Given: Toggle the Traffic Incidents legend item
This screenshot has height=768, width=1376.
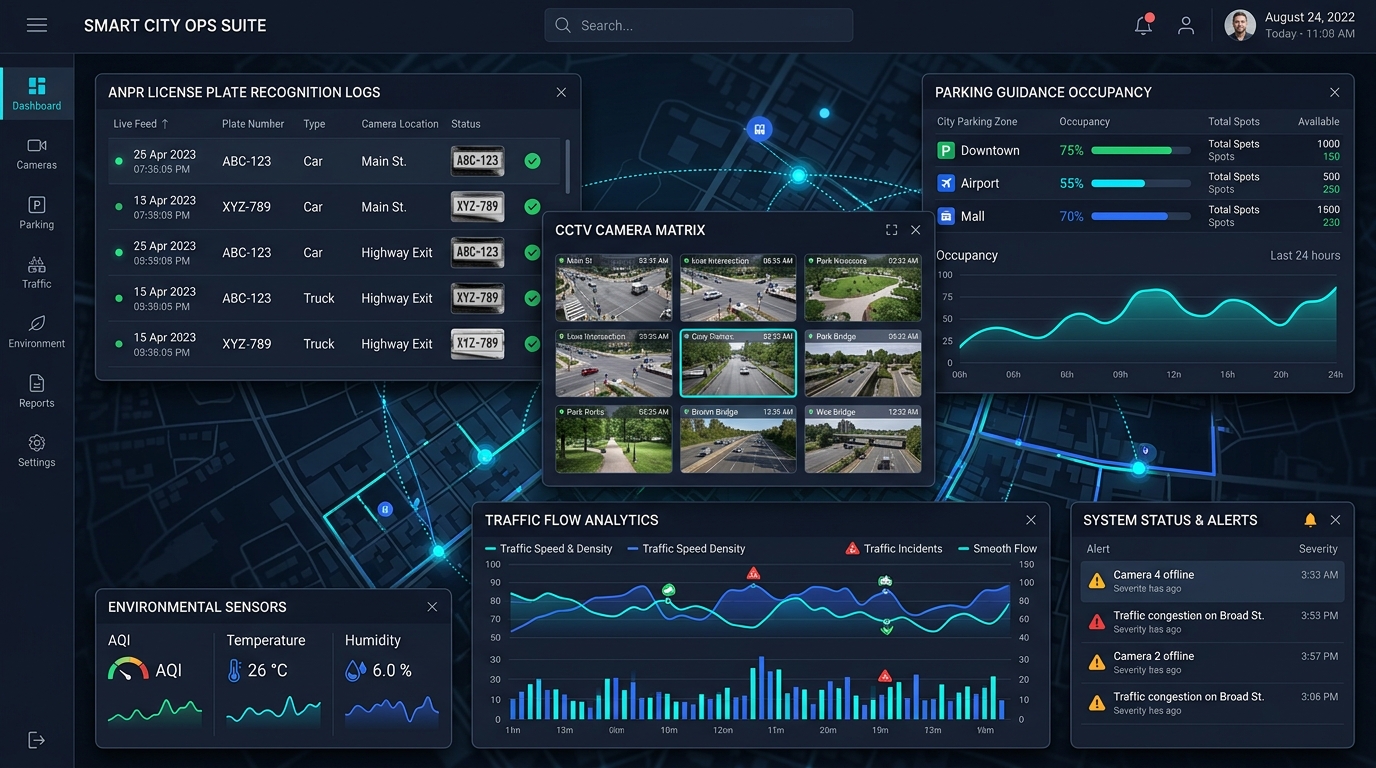Looking at the screenshot, I should (894, 548).
